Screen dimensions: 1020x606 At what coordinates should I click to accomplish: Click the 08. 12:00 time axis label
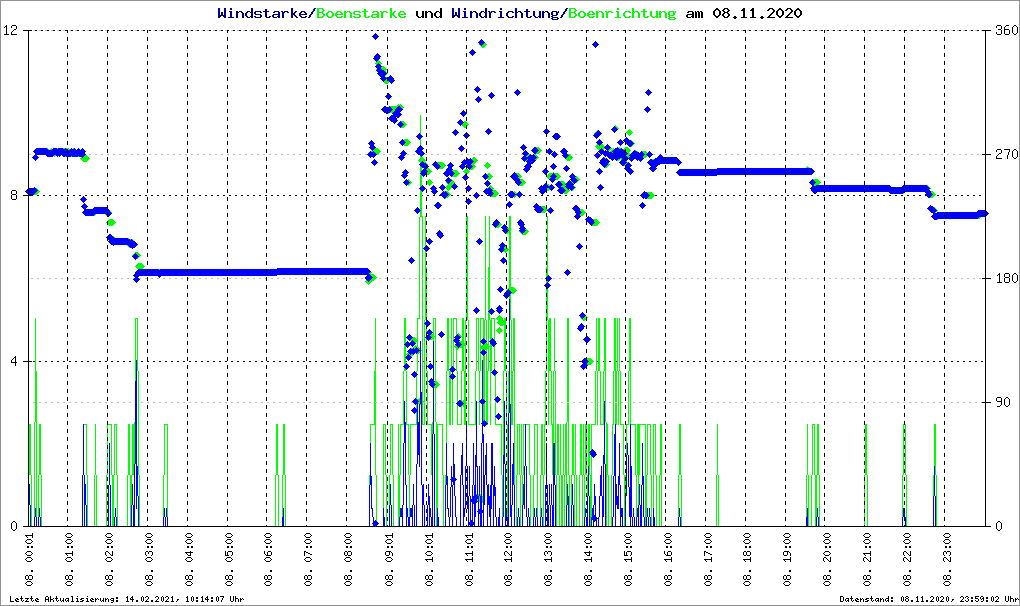coord(507,560)
